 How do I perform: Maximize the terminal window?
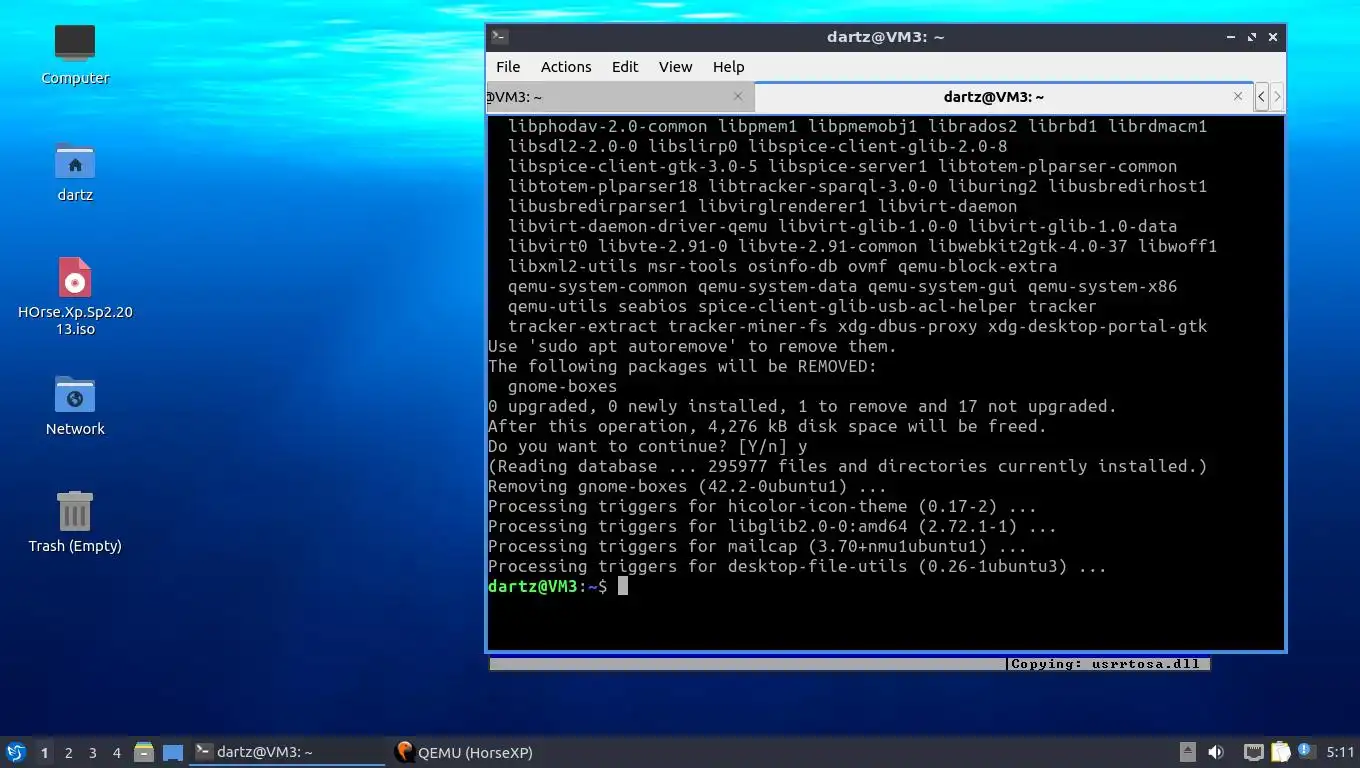coord(1251,37)
